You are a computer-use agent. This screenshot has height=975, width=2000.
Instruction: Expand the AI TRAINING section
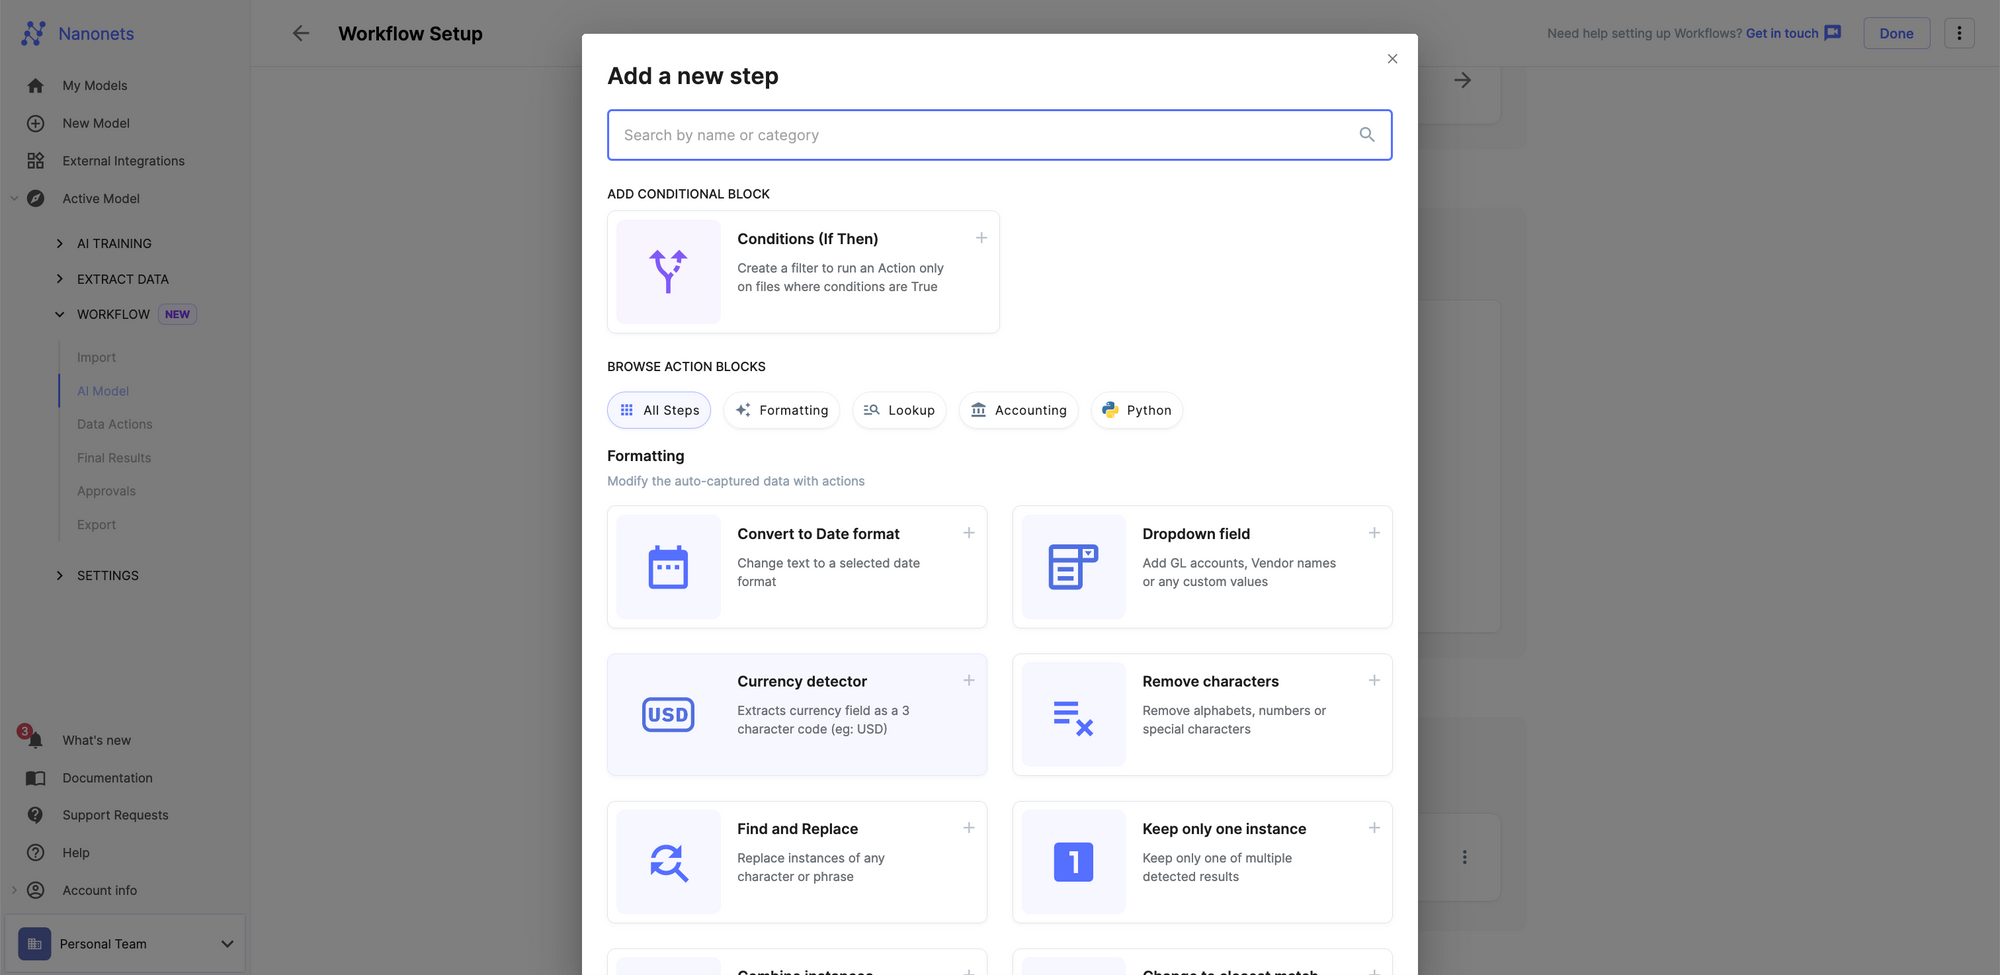(59, 243)
